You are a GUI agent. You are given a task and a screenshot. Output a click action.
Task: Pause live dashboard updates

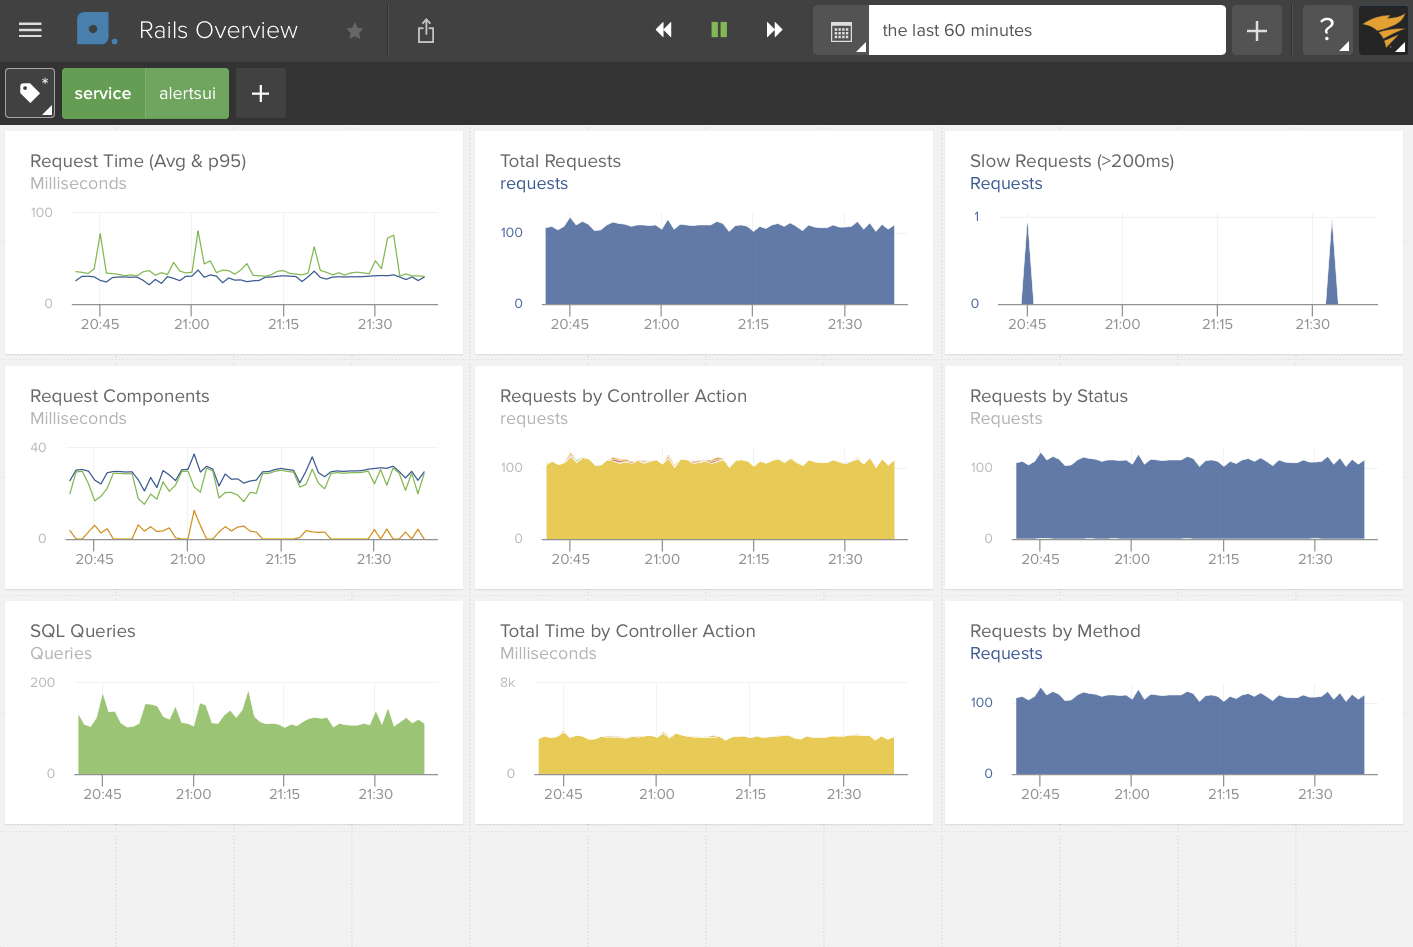719,30
